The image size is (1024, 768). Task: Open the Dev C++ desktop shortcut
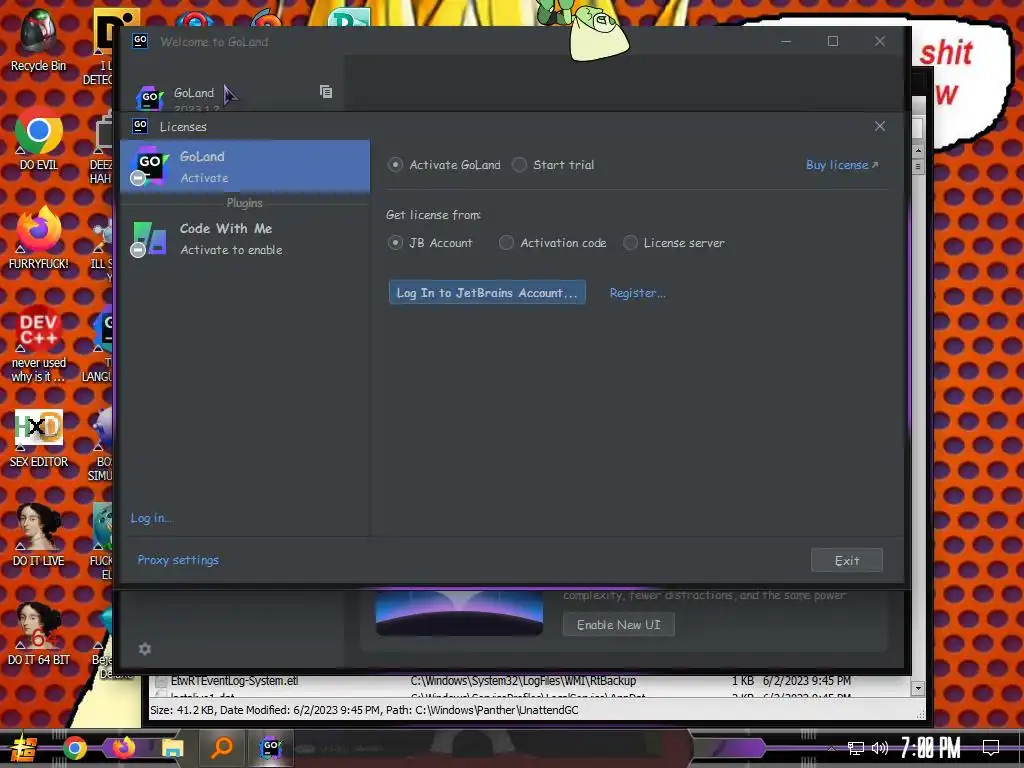coord(39,344)
